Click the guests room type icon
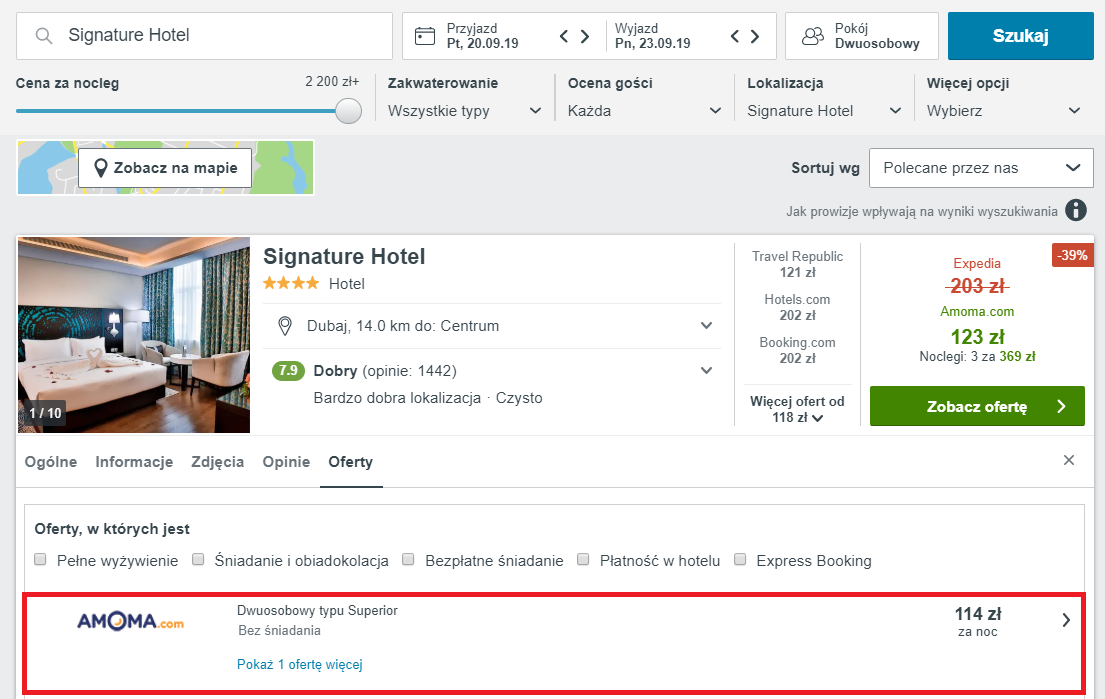The width and height of the screenshot is (1105, 699). (x=813, y=36)
